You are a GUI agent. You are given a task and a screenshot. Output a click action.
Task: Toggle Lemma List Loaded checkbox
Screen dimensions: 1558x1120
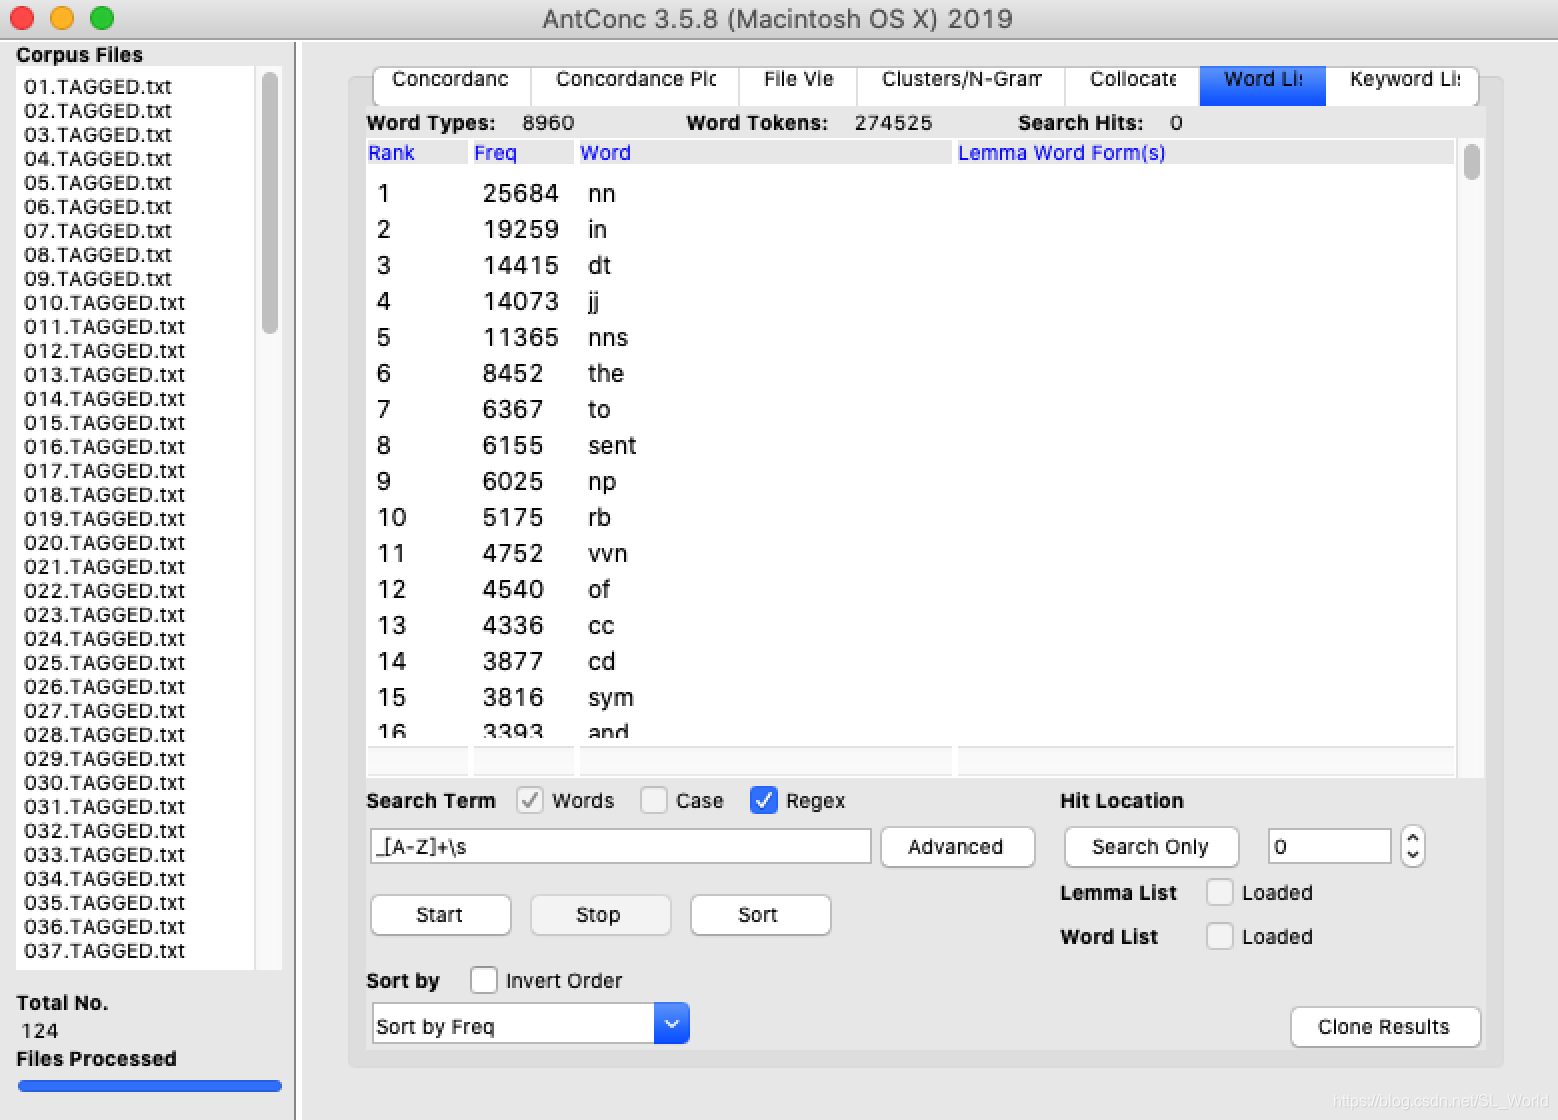tap(1220, 892)
